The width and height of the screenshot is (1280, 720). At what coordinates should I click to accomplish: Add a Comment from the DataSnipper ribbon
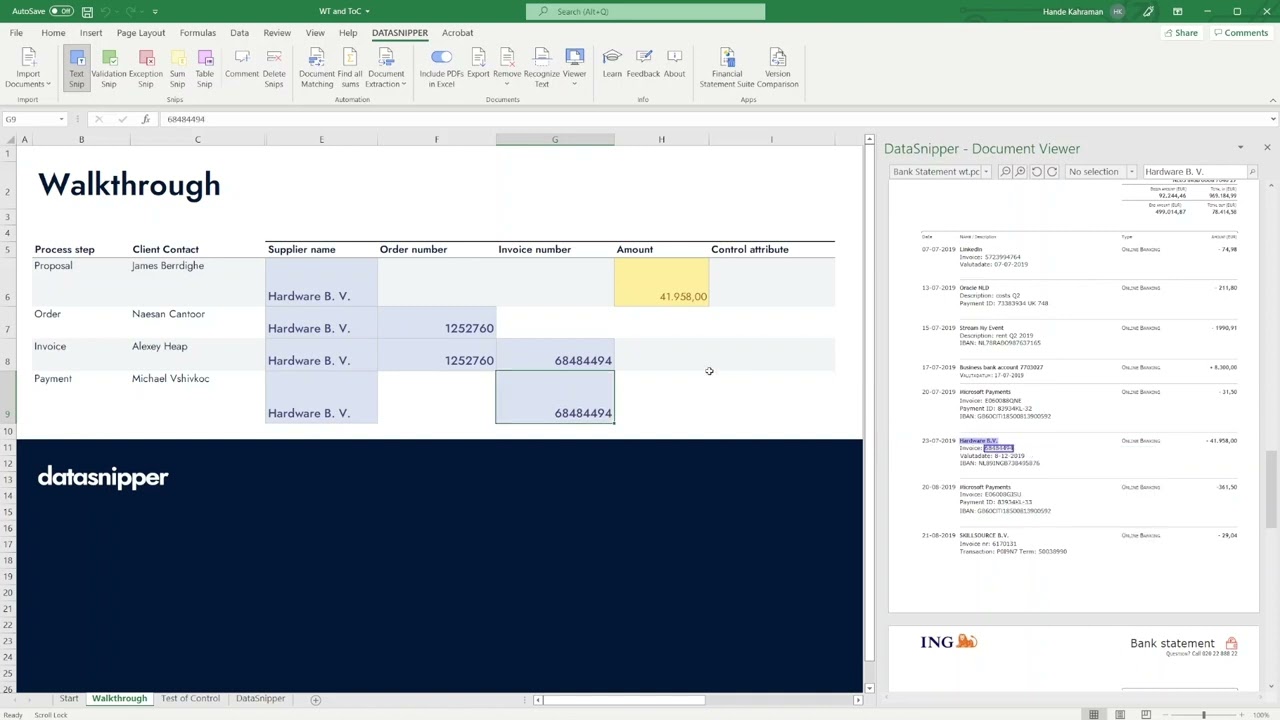pos(242,64)
